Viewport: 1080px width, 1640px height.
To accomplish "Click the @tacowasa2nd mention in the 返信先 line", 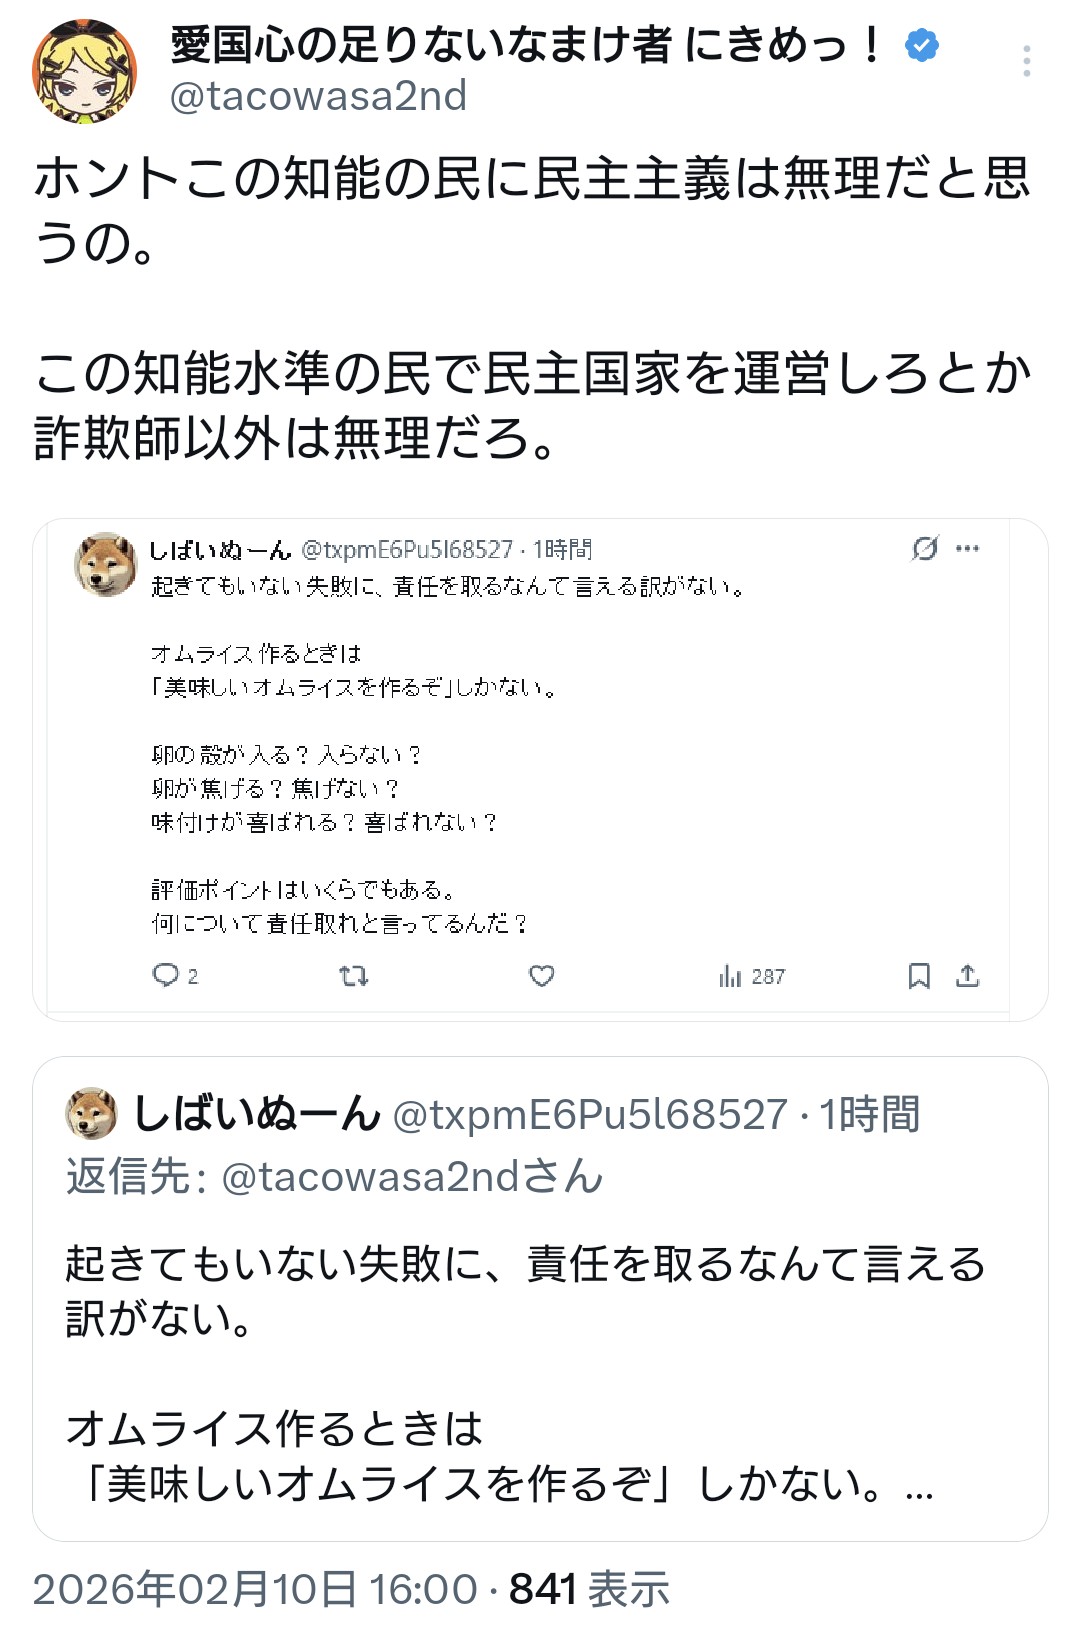I will point(411,1177).
